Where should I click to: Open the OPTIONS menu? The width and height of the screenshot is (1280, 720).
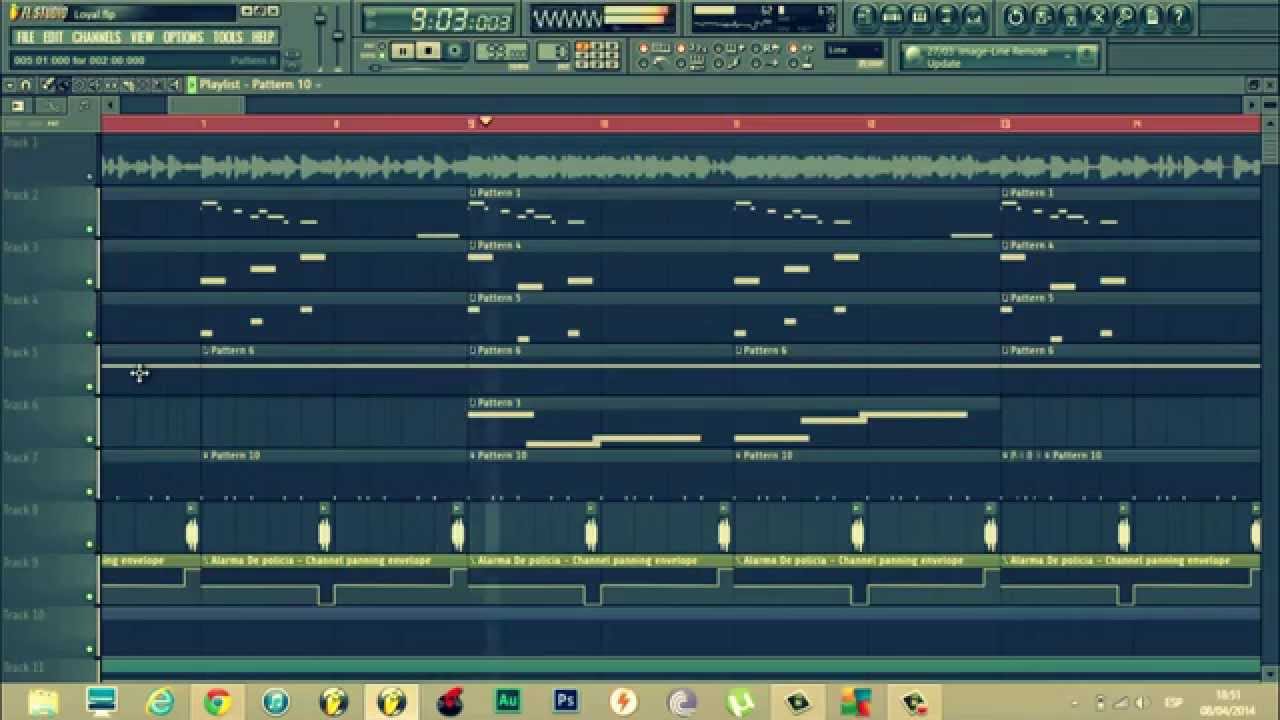pos(183,37)
